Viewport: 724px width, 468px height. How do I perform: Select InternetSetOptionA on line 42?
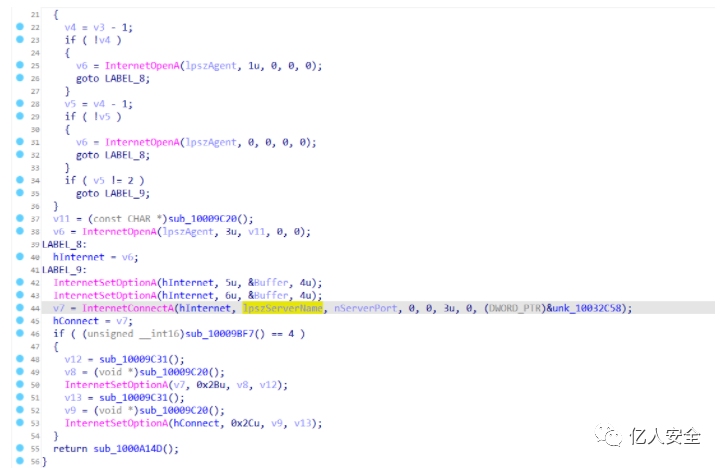(105, 282)
